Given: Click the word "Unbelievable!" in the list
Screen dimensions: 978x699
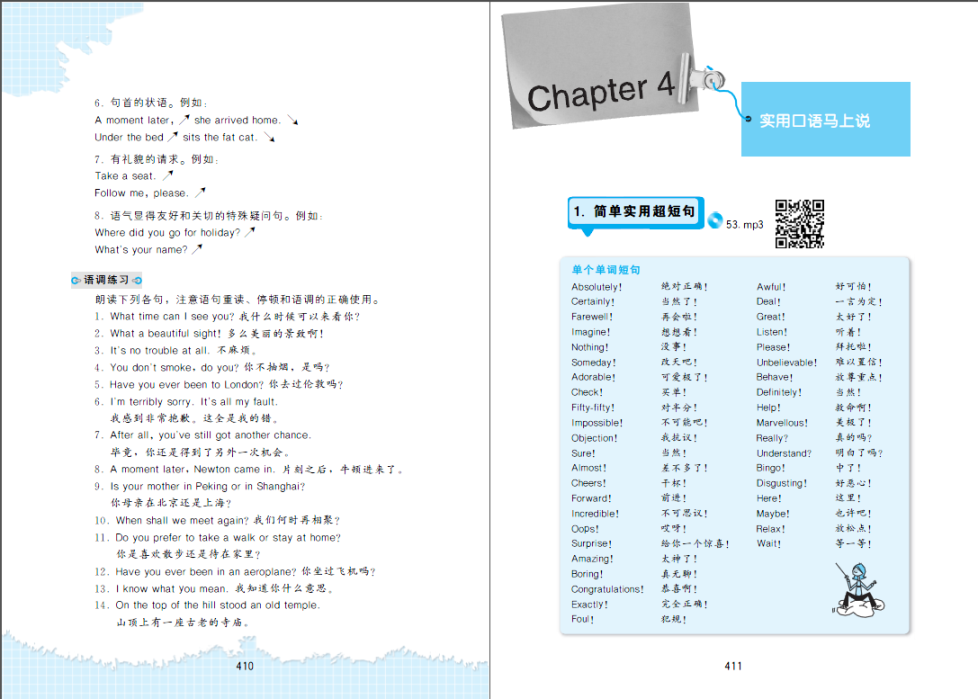Looking at the screenshot, I should pos(787,362).
